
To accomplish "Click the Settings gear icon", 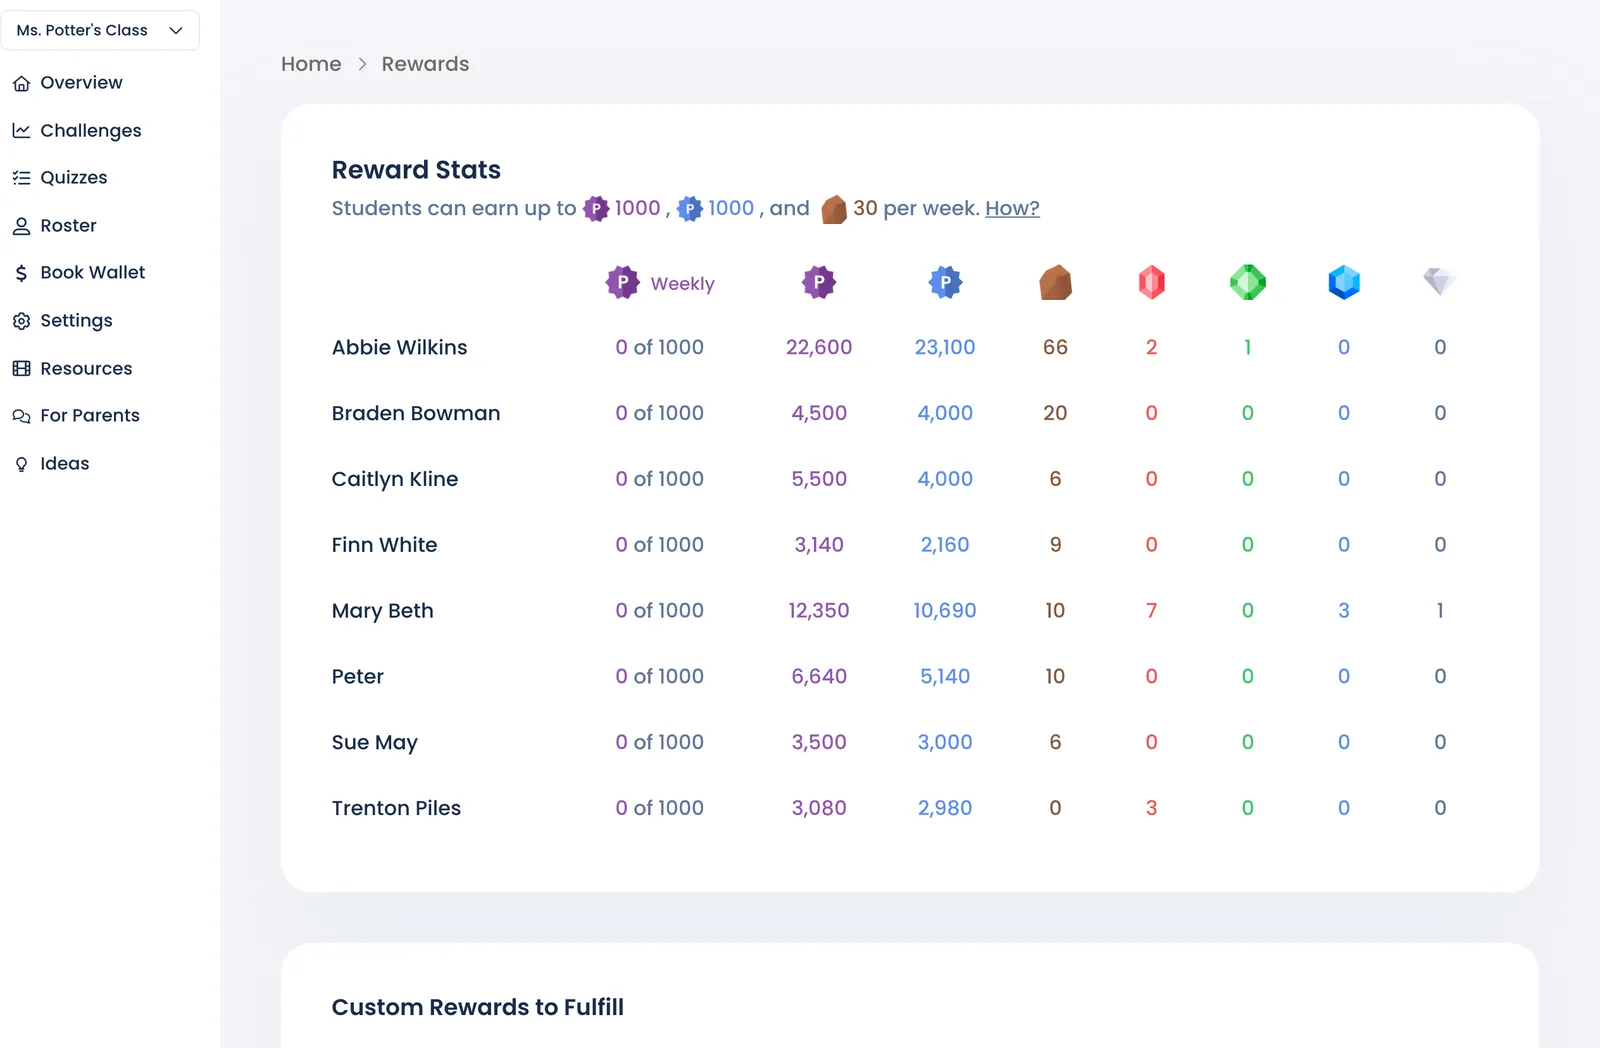I will pos(21,321).
